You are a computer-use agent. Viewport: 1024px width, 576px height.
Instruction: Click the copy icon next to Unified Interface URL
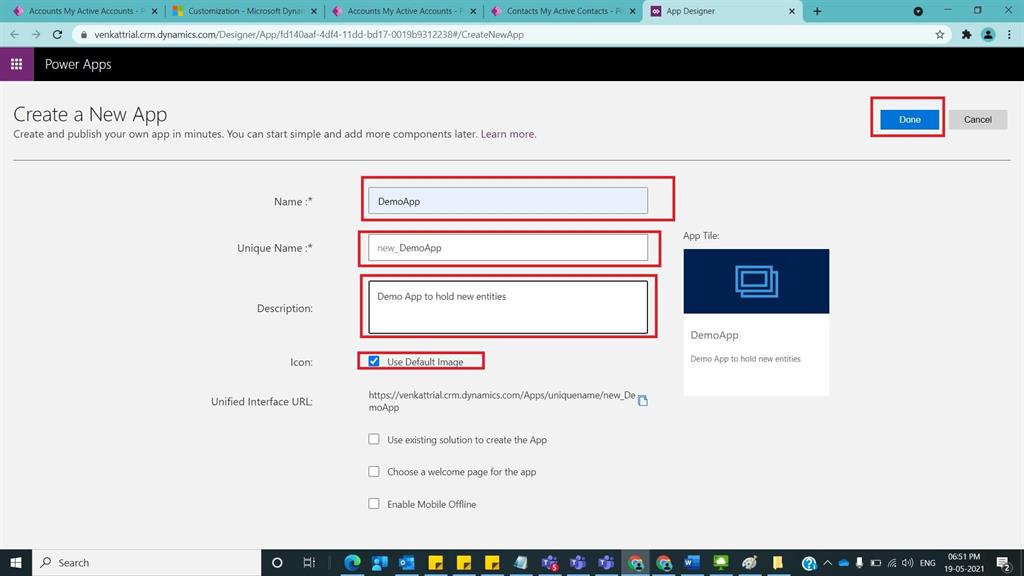pyautogui.click(x=644, y=400)
